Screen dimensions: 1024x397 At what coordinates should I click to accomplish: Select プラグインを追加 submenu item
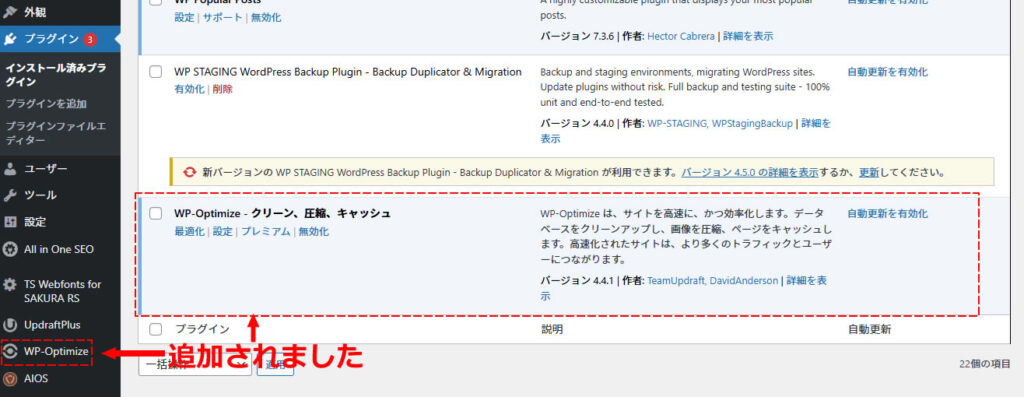click(46, 103)
